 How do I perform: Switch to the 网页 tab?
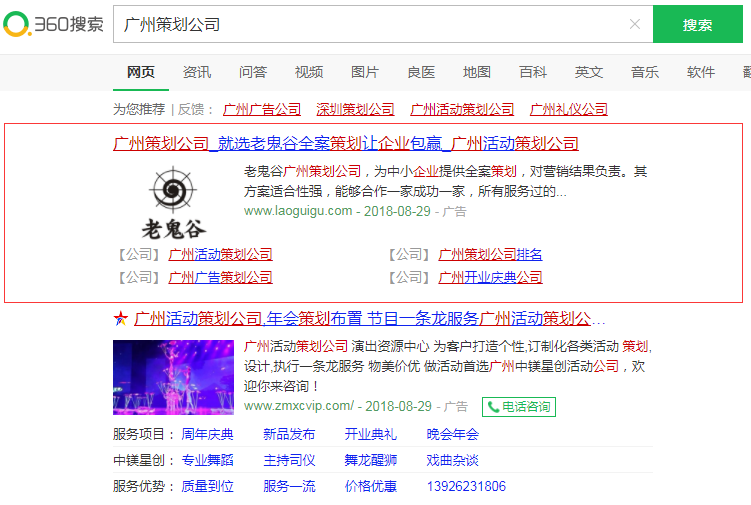(141, 72)
